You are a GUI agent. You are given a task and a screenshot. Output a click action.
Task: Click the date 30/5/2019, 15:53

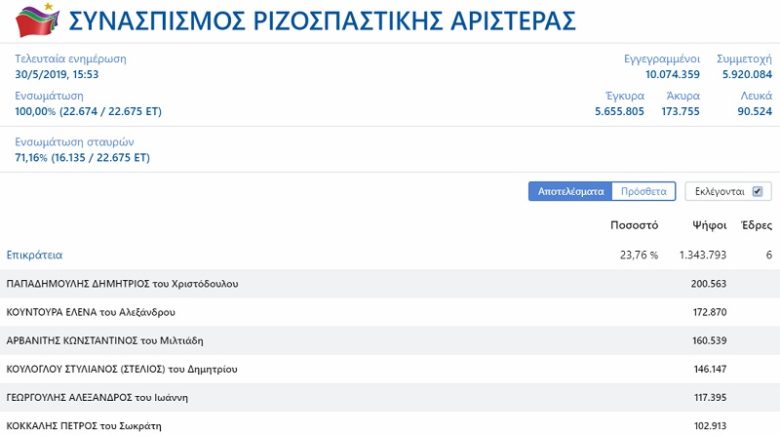pyautogui.click(x=57, y=74)
